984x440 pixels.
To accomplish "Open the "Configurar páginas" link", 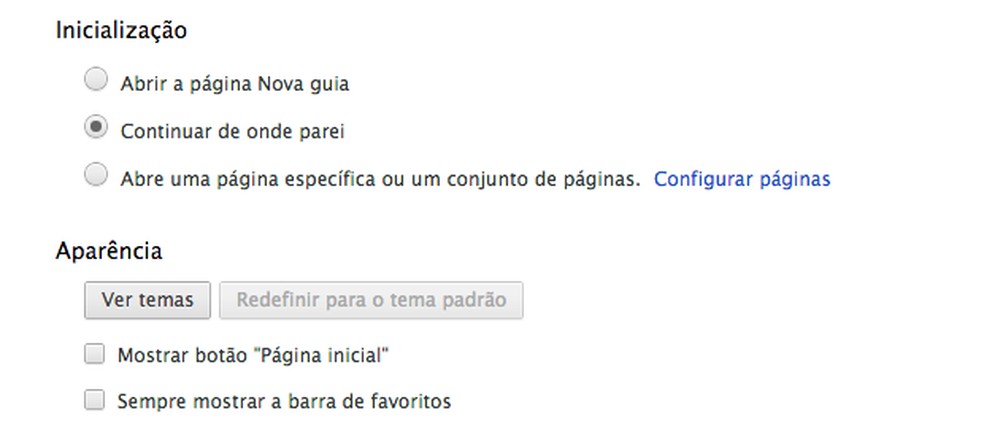I will coord(742,180).
